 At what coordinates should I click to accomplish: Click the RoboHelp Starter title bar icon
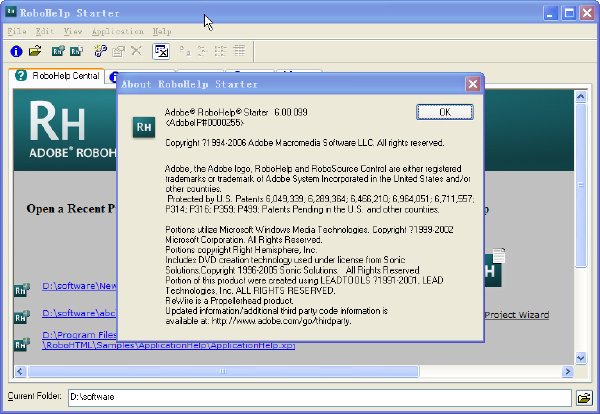click(11, 12)
